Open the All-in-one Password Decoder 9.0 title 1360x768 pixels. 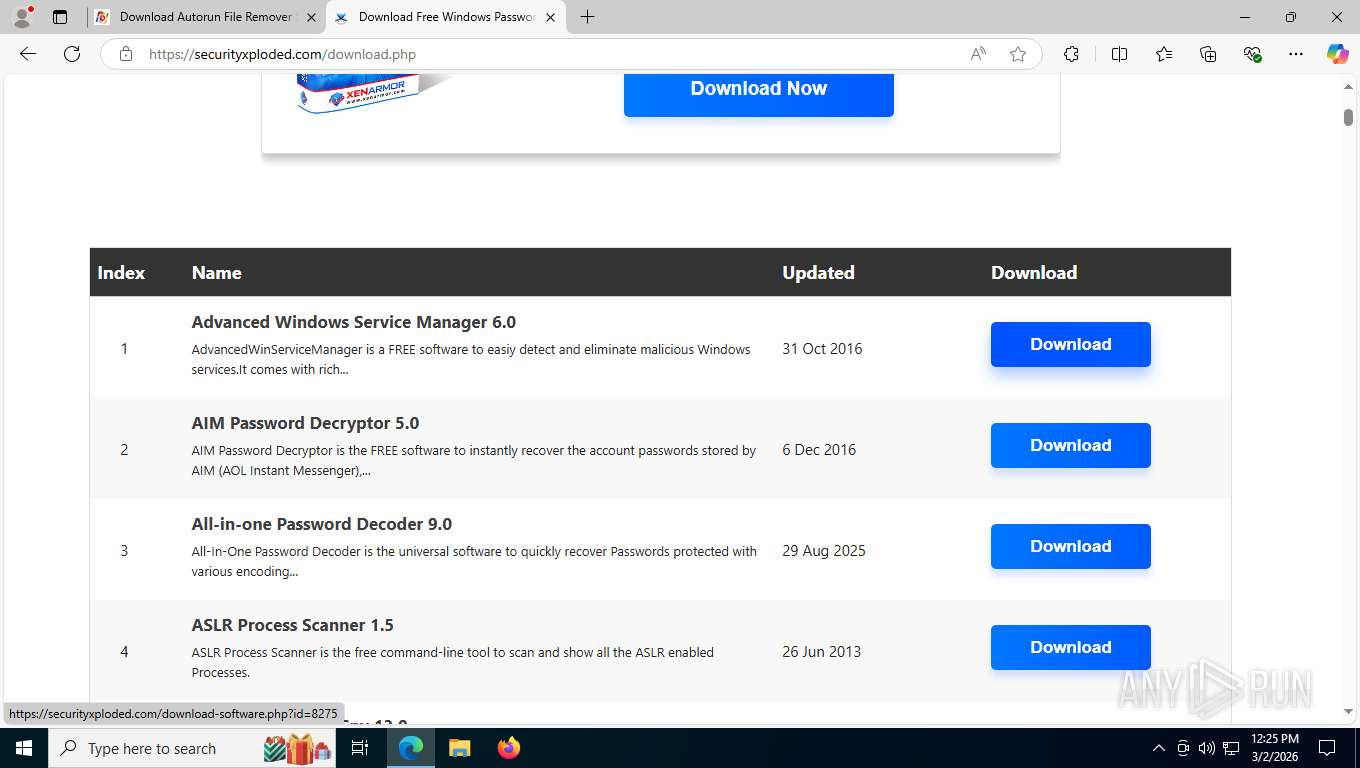[322, 524]
